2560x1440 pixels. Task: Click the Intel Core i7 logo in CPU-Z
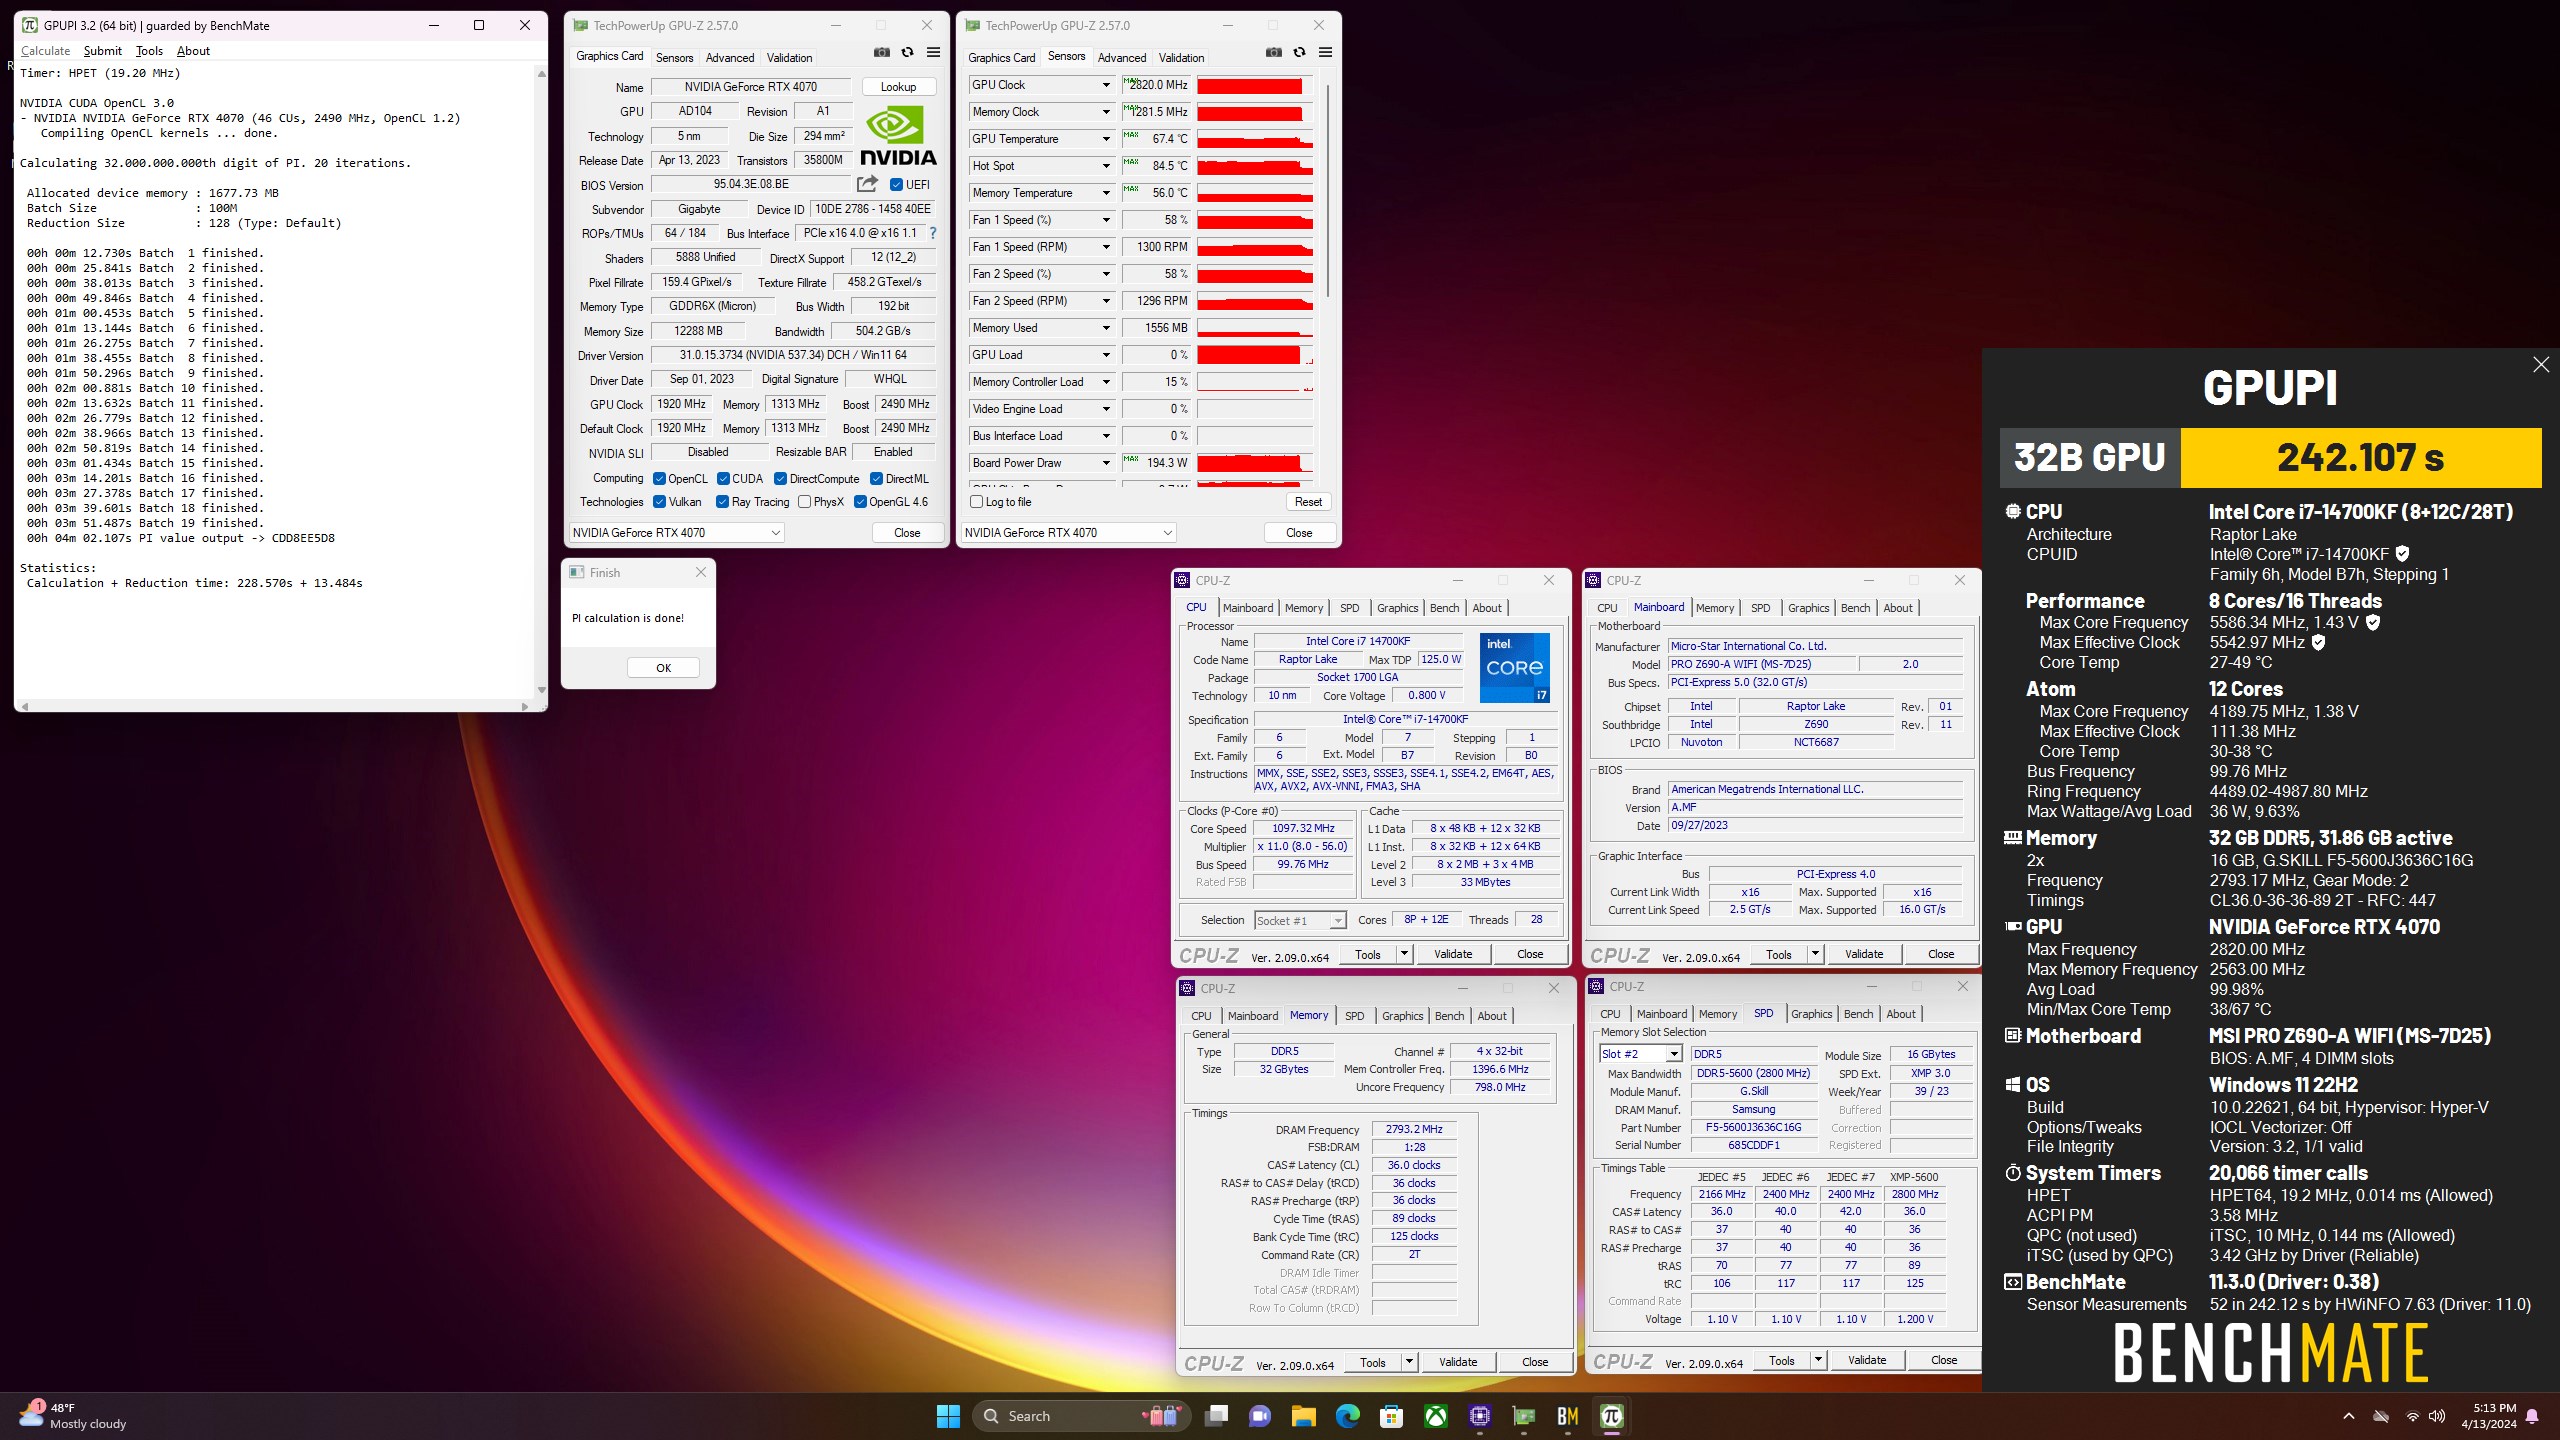(1514, 667)
